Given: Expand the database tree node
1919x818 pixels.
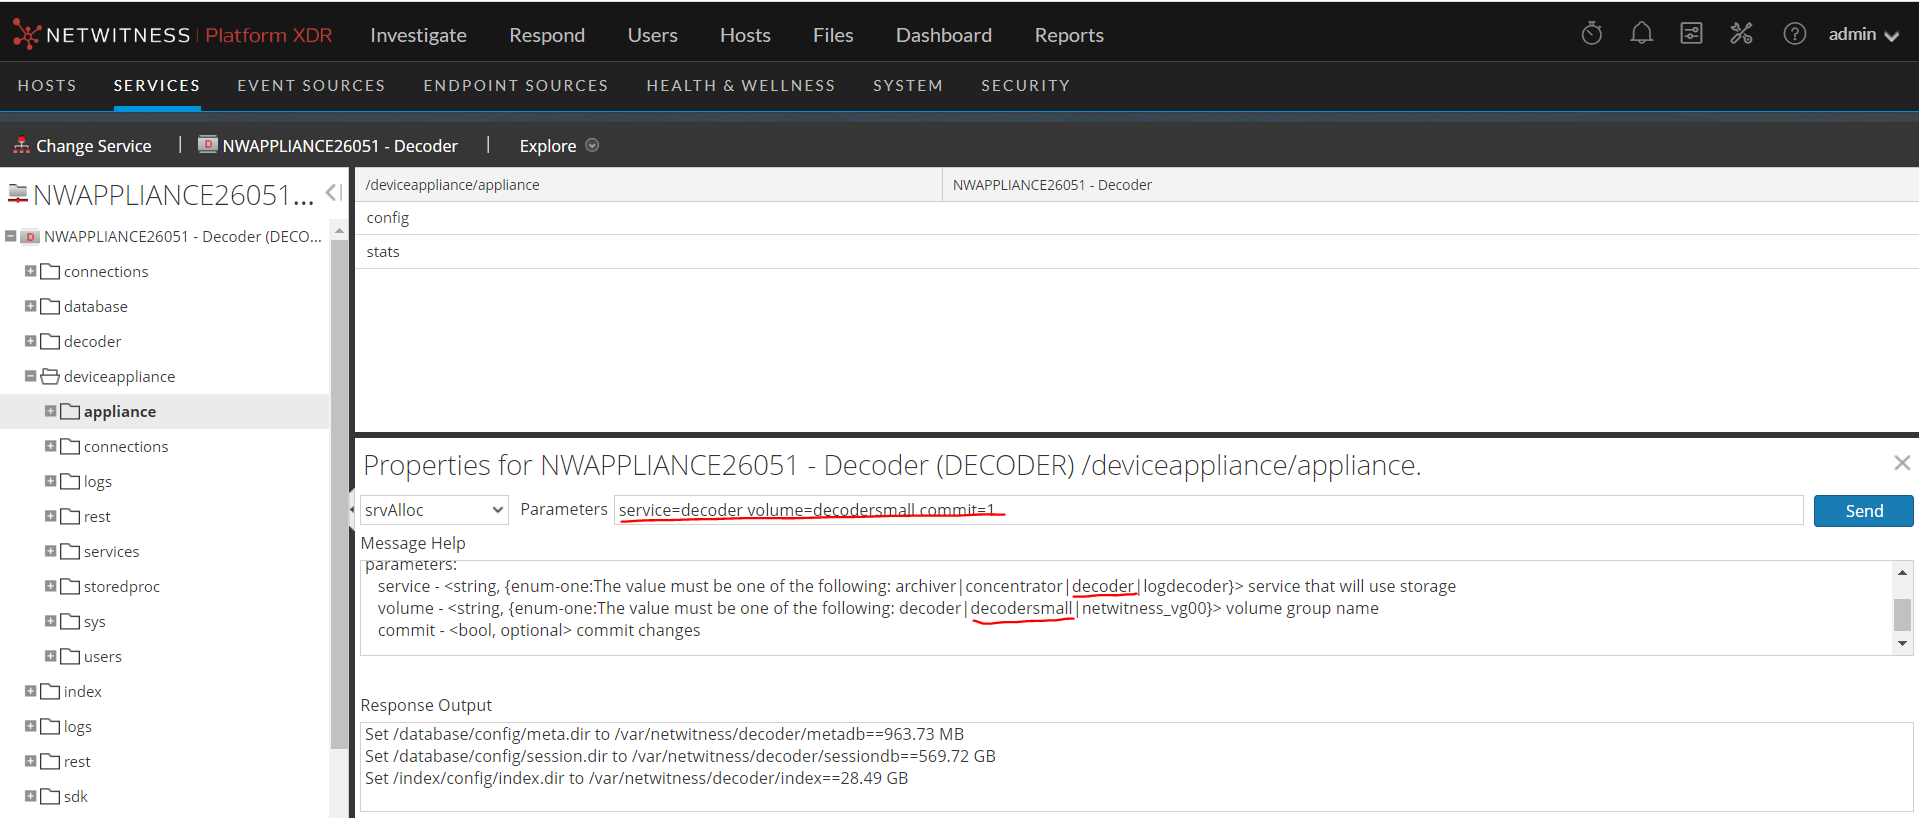Looking at the screenshot, I should coord(30,306).
